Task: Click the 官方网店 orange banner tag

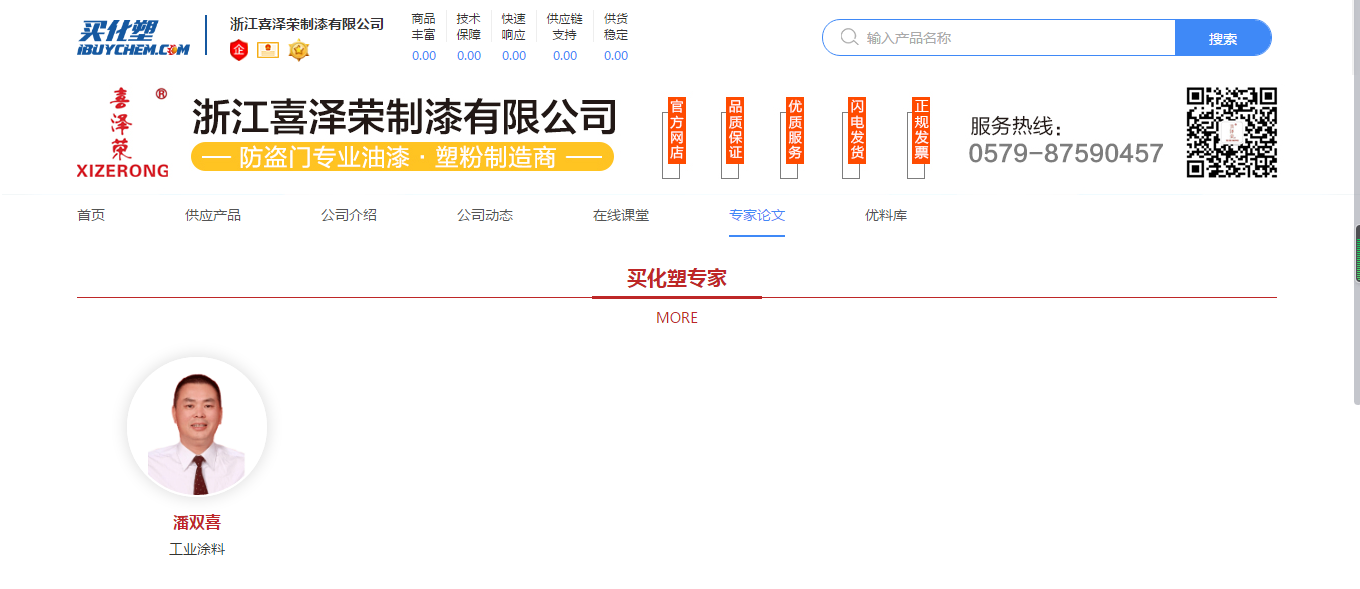Action: tap(677, 130)
